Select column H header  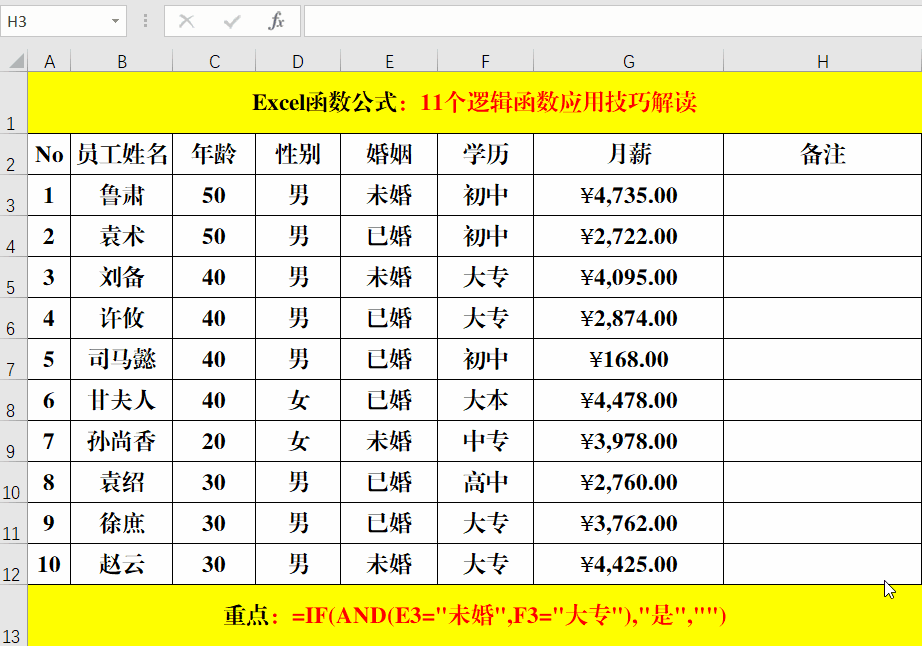(x=823, y=61)
